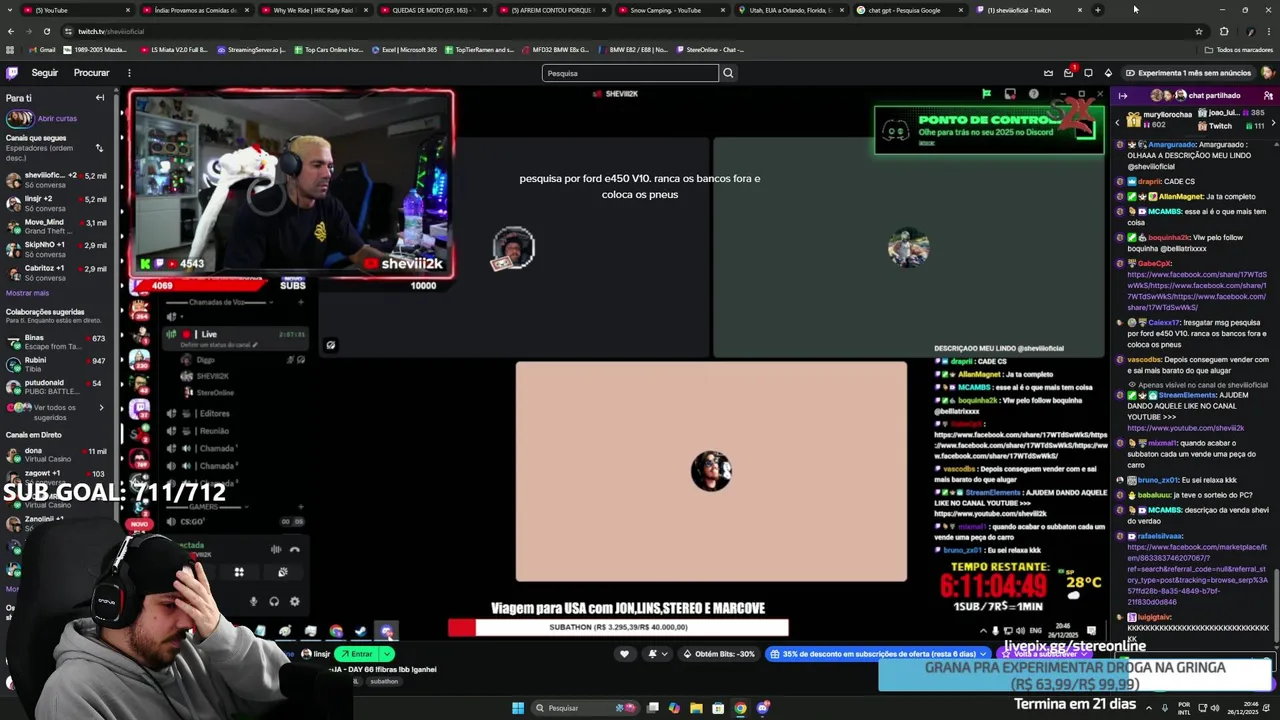Image resolution: width=1280 pixels, height=720 pixels.
Task: Open Todos os marcadores bookmarks folder
Action: (x=1240, y=49)
